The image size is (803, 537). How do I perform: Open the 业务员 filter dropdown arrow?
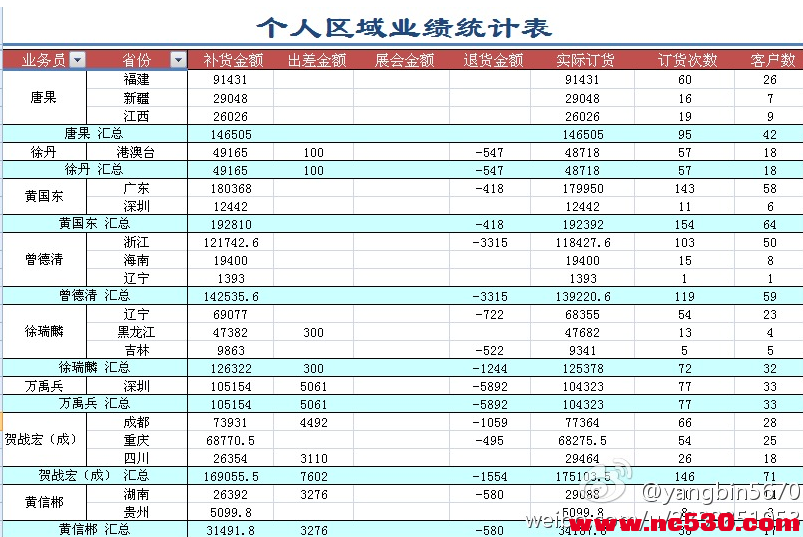(77, 61)
